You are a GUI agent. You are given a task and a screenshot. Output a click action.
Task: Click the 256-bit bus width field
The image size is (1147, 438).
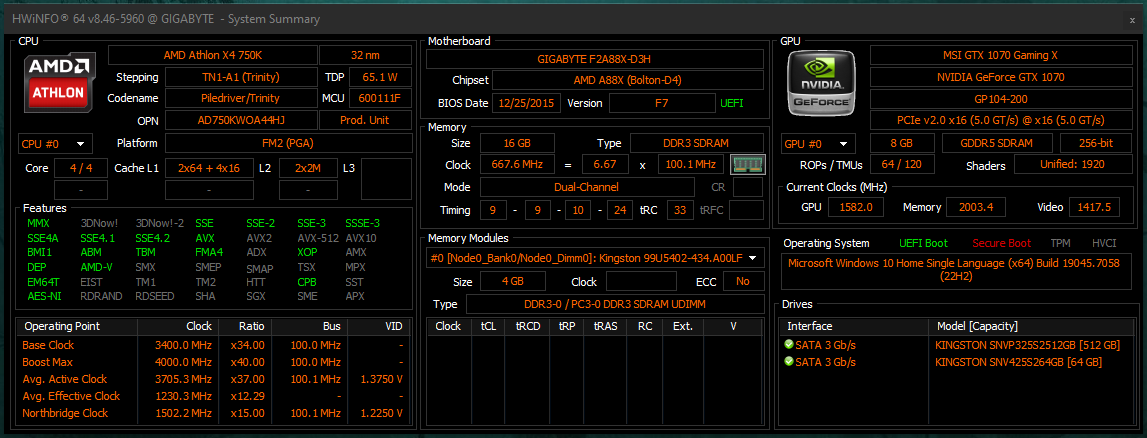[x=1096, y=143]
